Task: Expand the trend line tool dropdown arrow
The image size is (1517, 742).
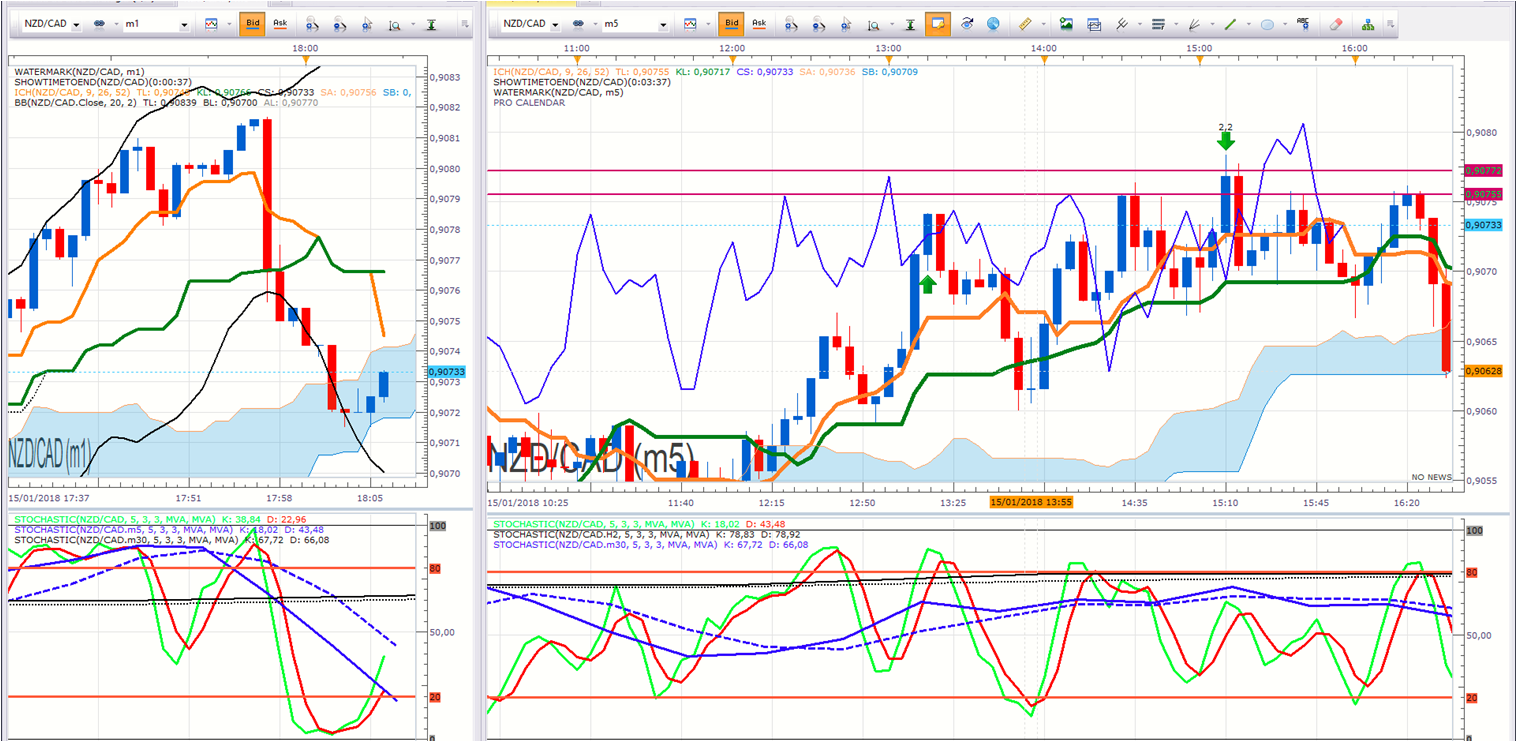Action: point(1248,23)
